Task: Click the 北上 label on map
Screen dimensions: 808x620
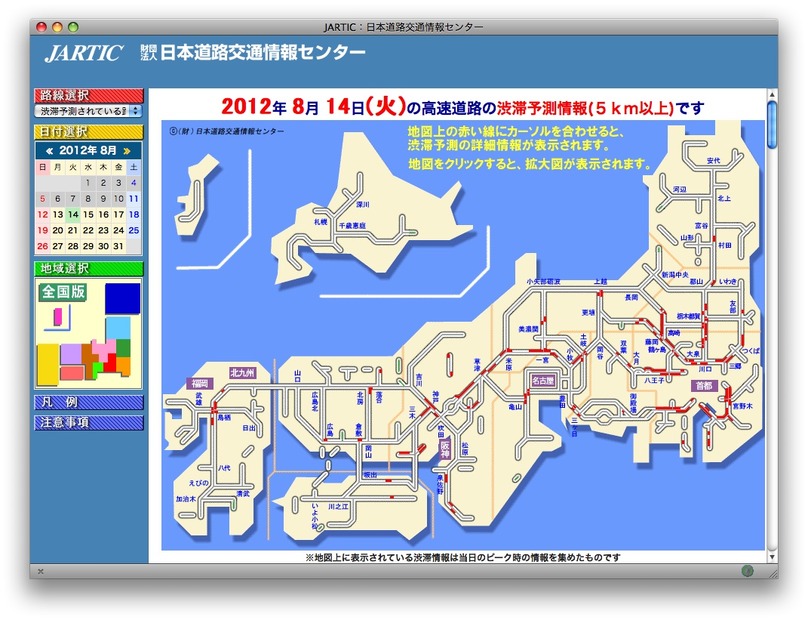Action: tap(724, 198)
